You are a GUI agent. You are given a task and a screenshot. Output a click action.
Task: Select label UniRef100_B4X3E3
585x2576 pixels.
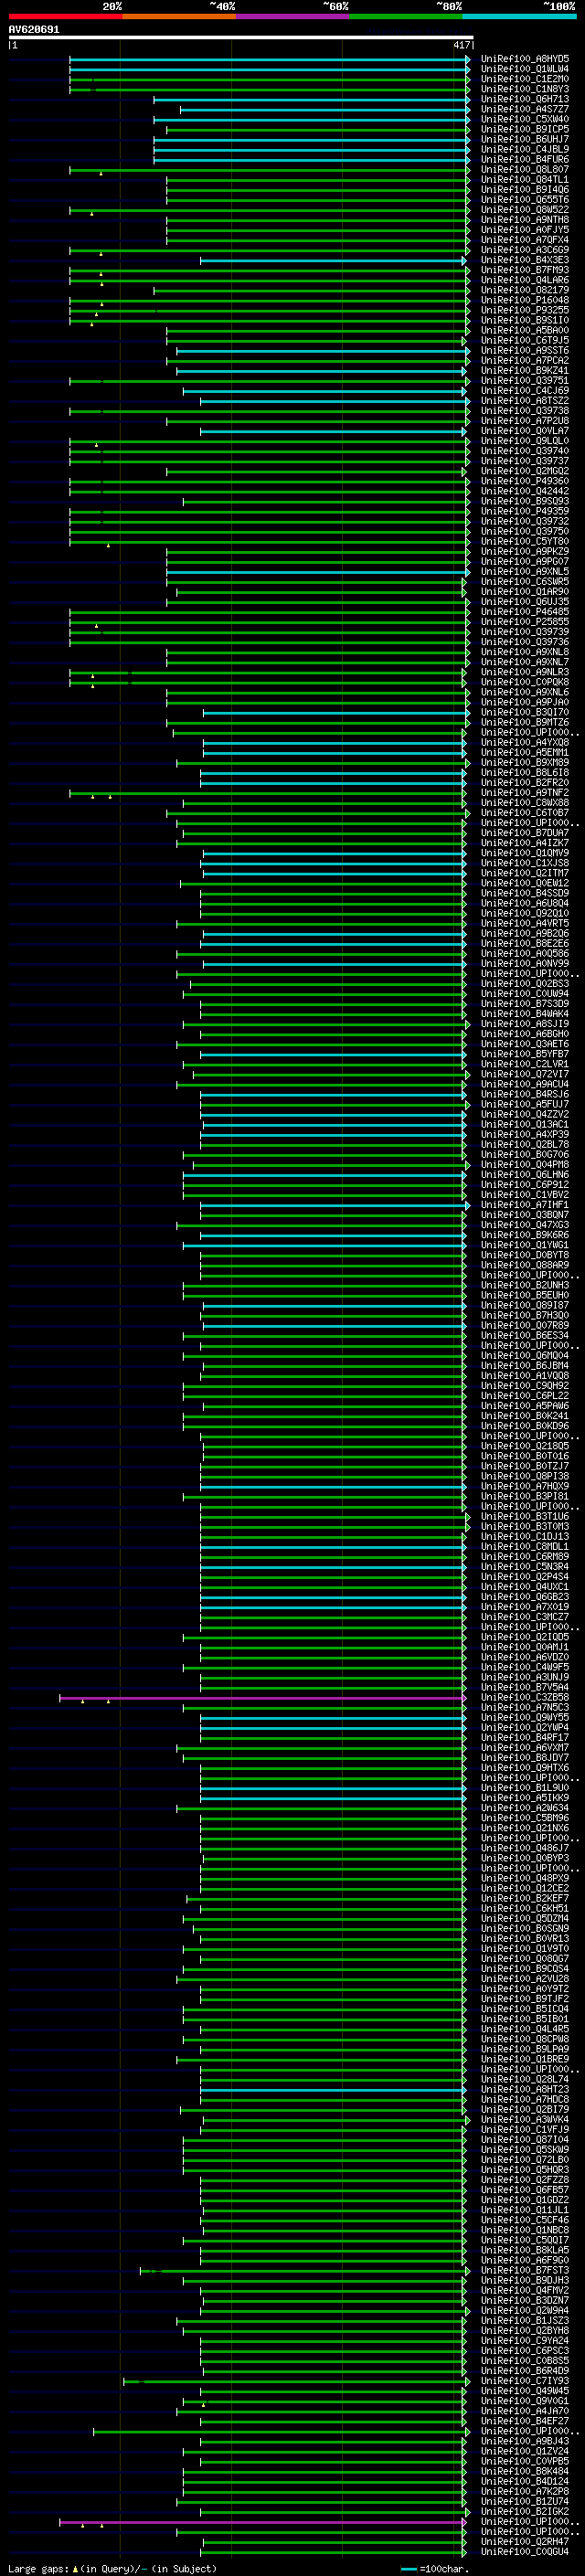tap(525, 260)
